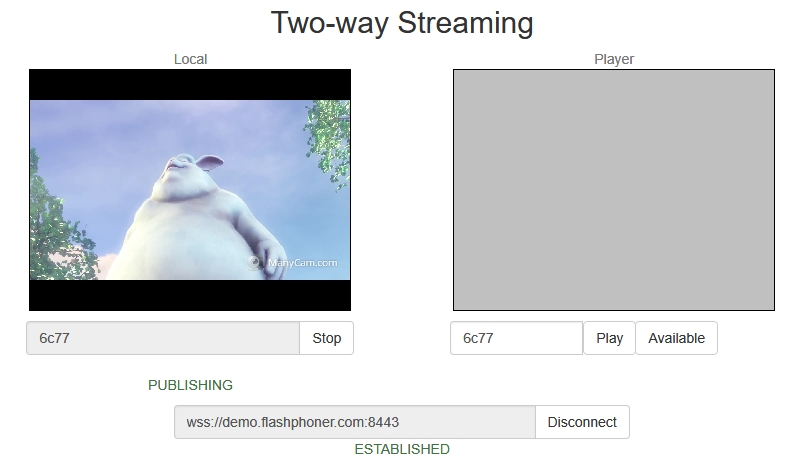Screen dimensions: 803x467
Task: Click the top black bar of Local video
Action: [190, 84]
